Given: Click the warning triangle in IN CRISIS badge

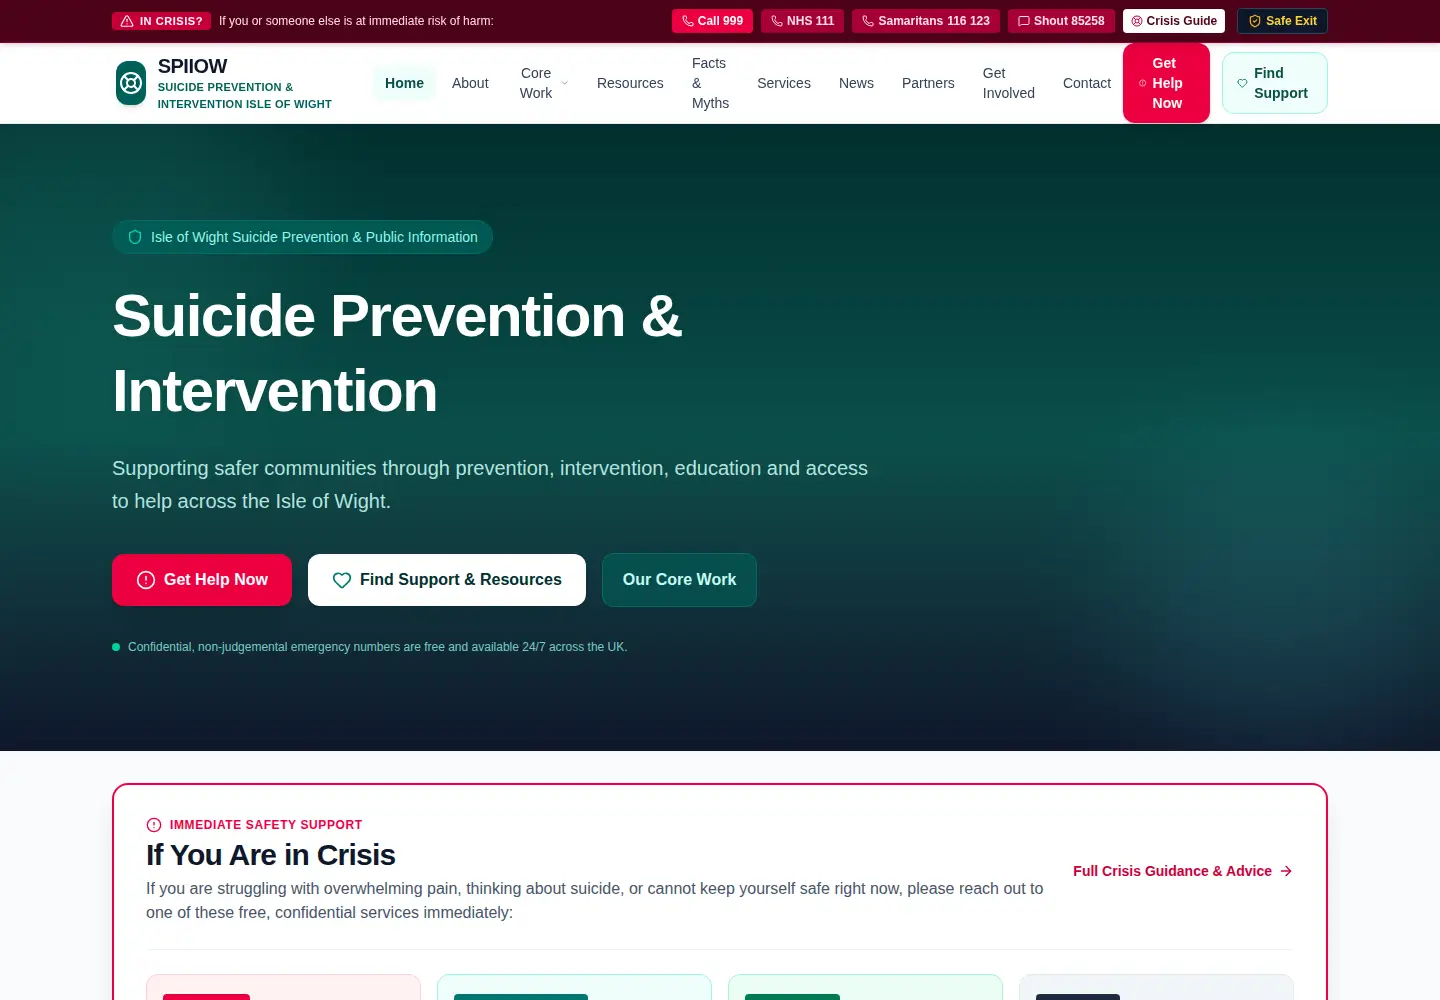Looking at the screenshot, I should (127, 21).
